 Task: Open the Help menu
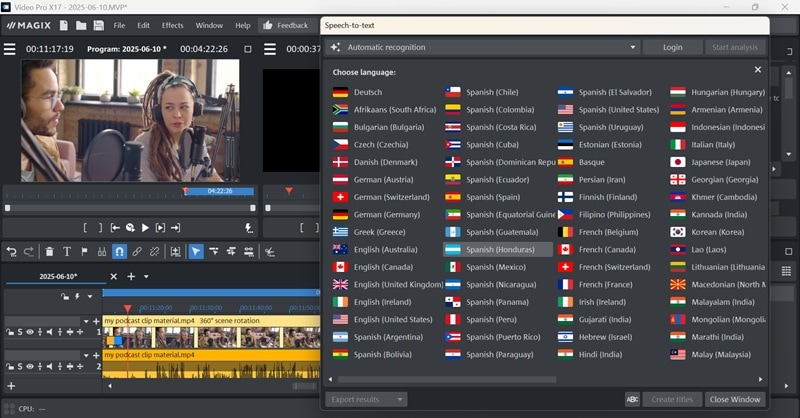click(243, 26)
